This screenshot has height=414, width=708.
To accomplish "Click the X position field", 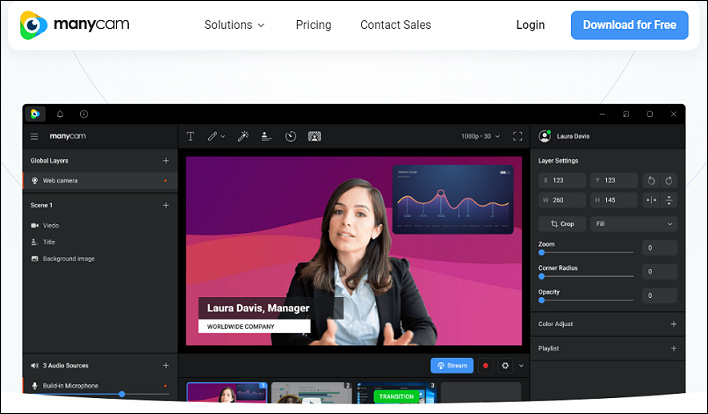I will pyautogui.click(x=562, y=180).
